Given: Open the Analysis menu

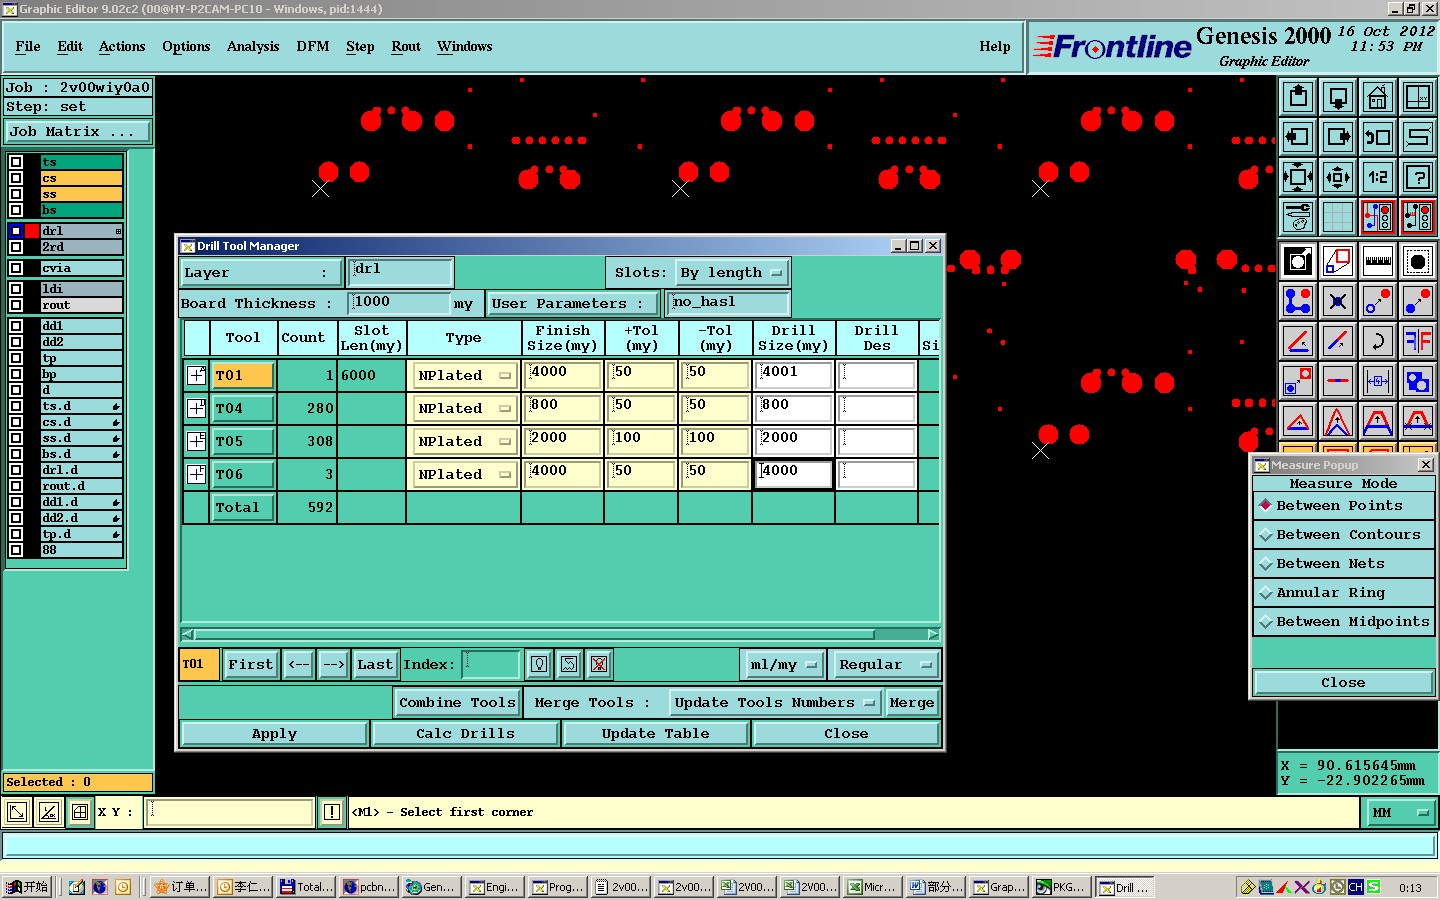Looking at the screenshot, I should click(253, 47).
